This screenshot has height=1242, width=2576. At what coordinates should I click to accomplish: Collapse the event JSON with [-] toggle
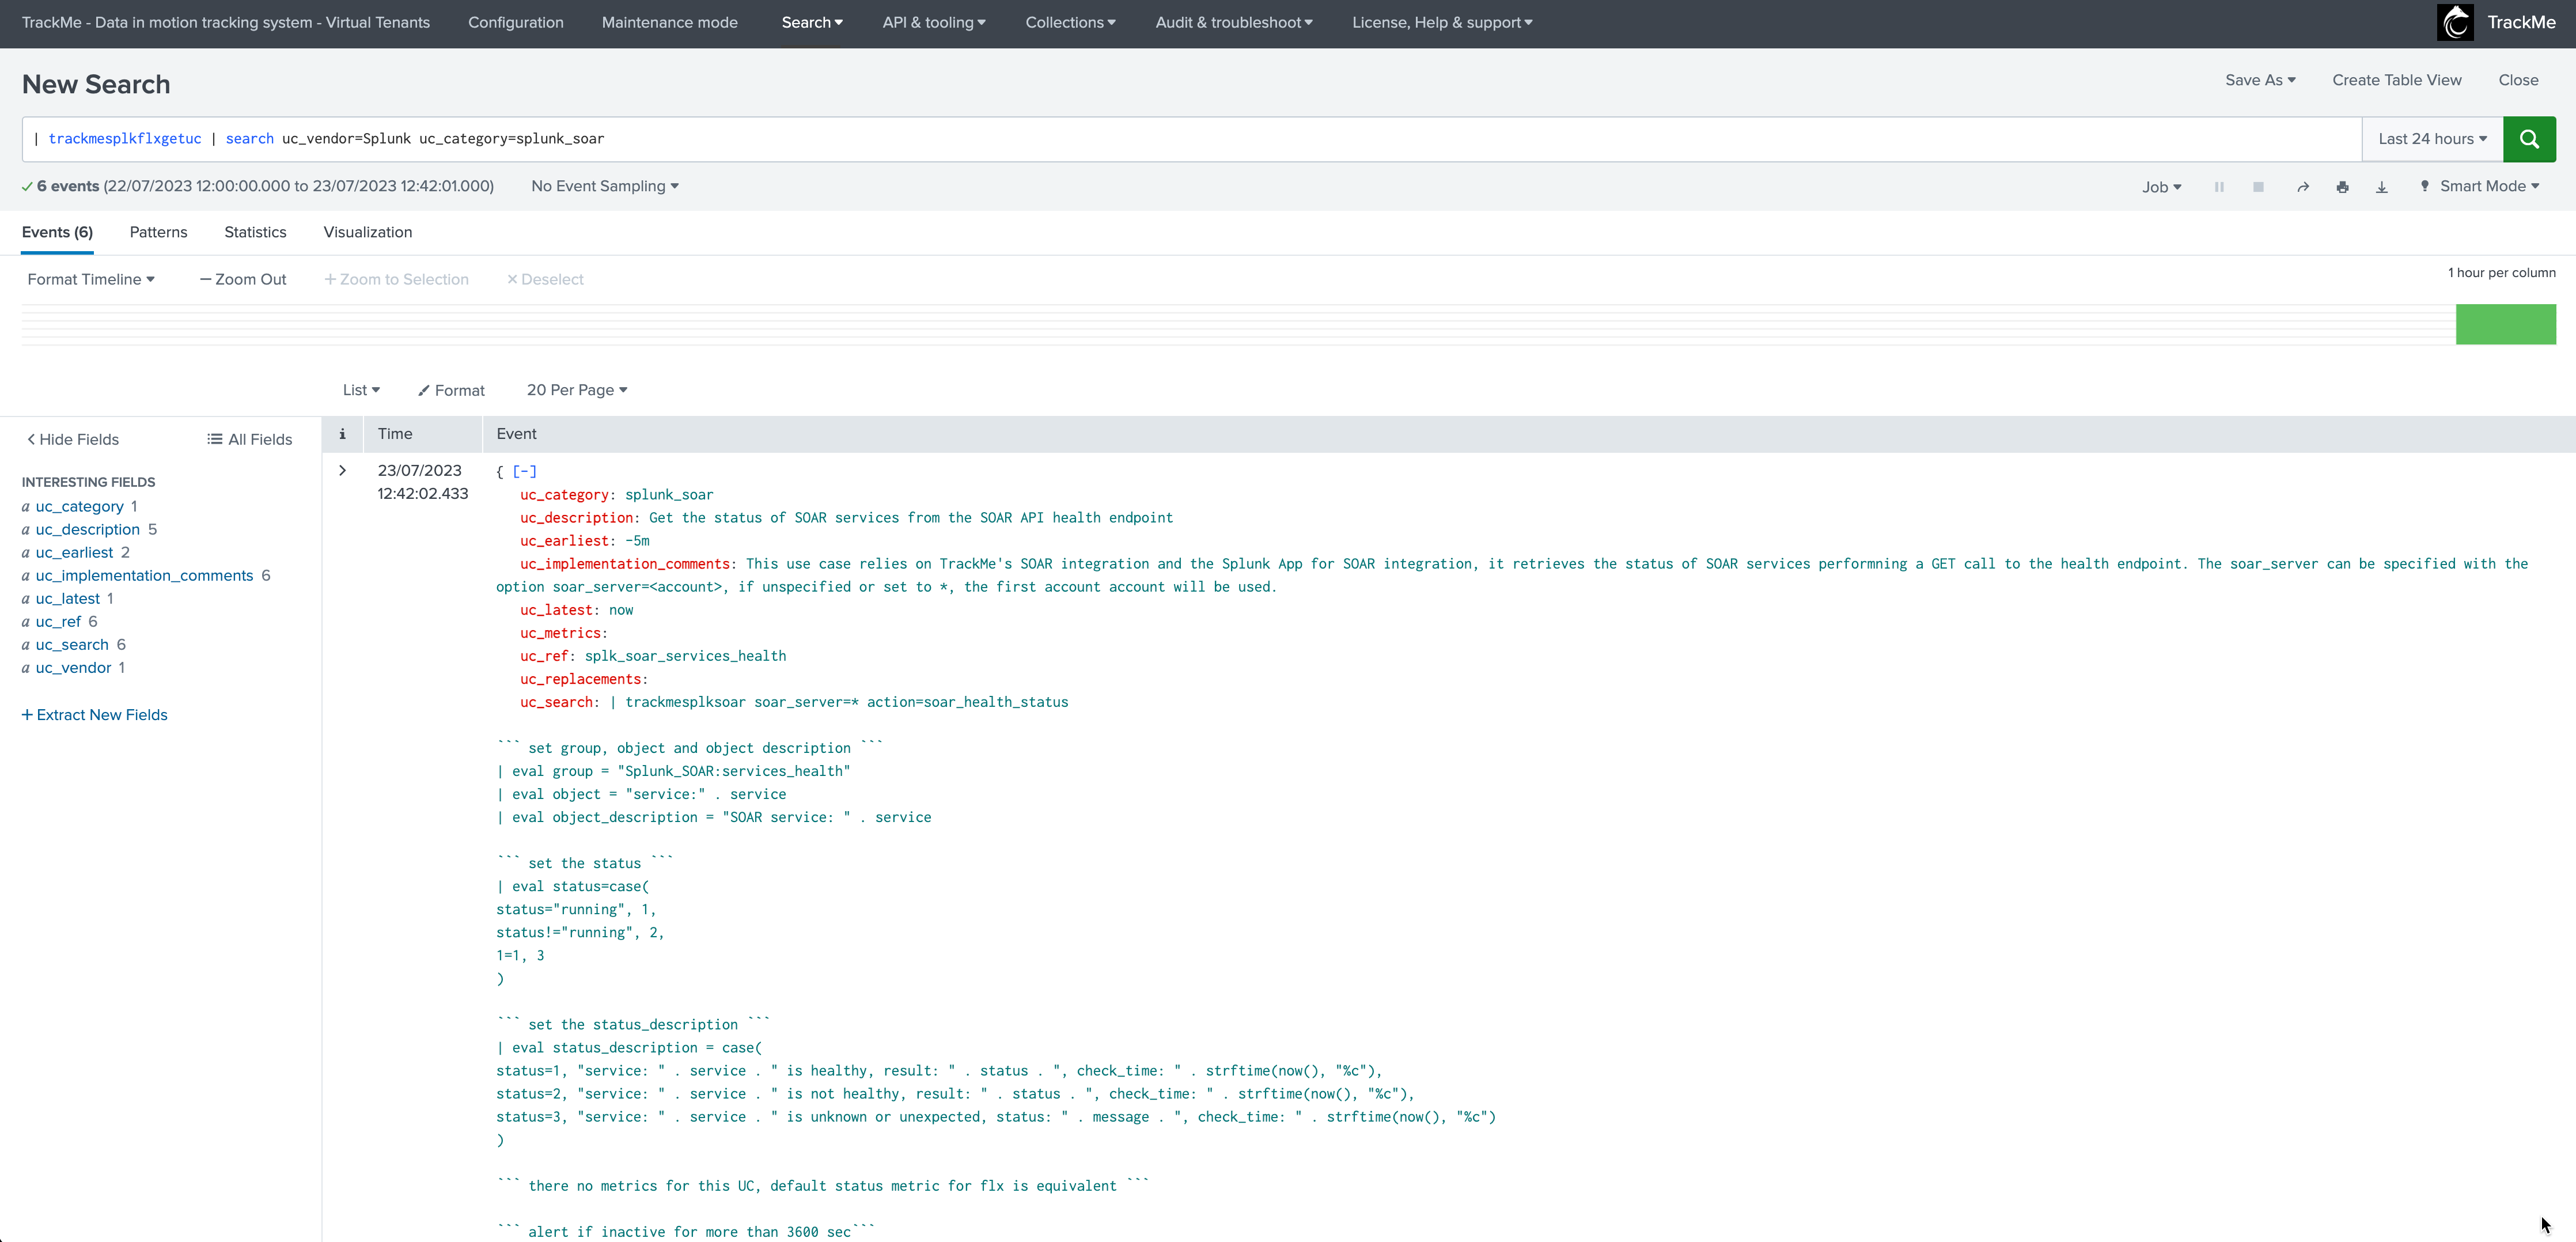[524, 471]
